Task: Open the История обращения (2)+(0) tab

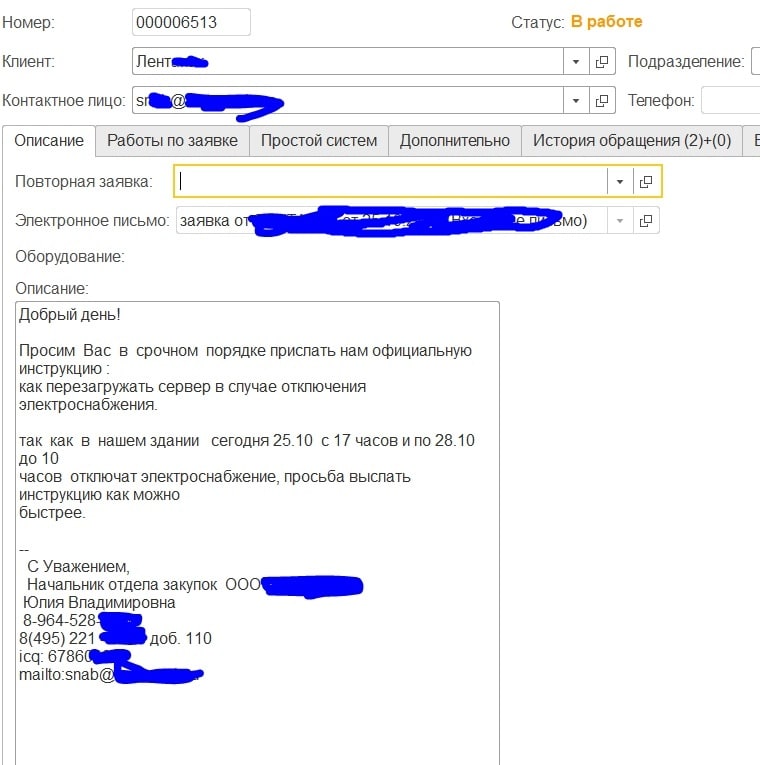Action: click(x=632, y=141)
